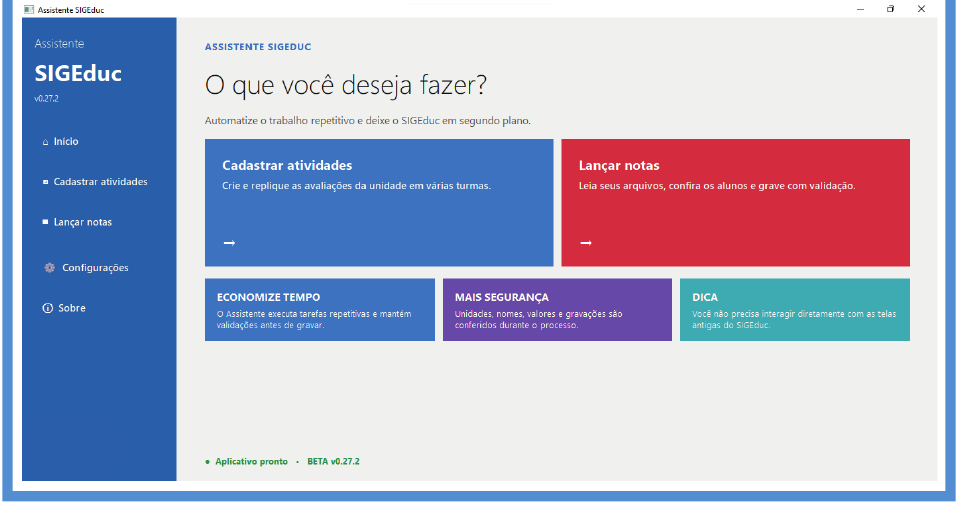Click 'Crie e replique as avaliações' description
Image resolution: width=968 pixels, height=517 pixels.
[356, 186]
